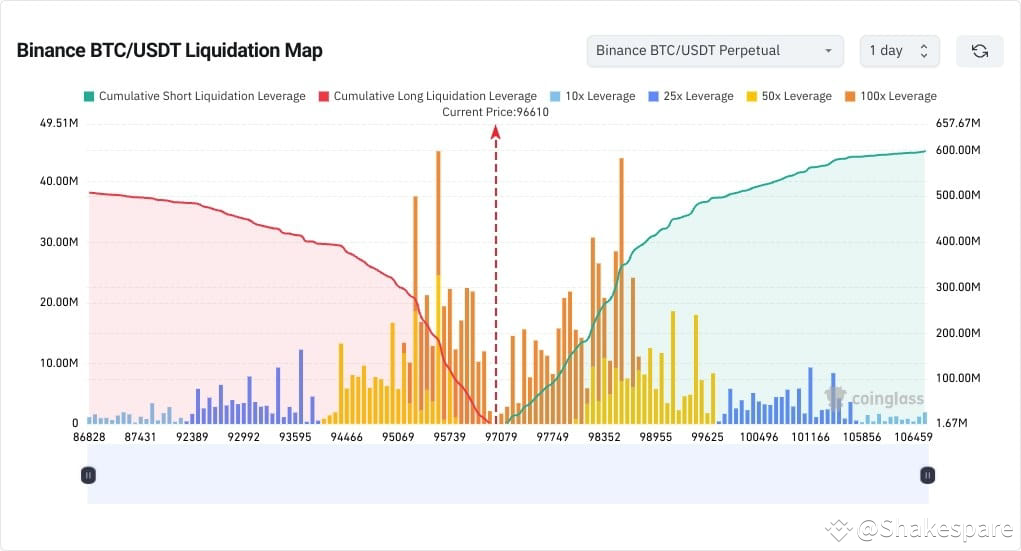This screenshot has width=1021, height=551.
Task: Click the Current Price:96610 label
Action: point(496,112)
